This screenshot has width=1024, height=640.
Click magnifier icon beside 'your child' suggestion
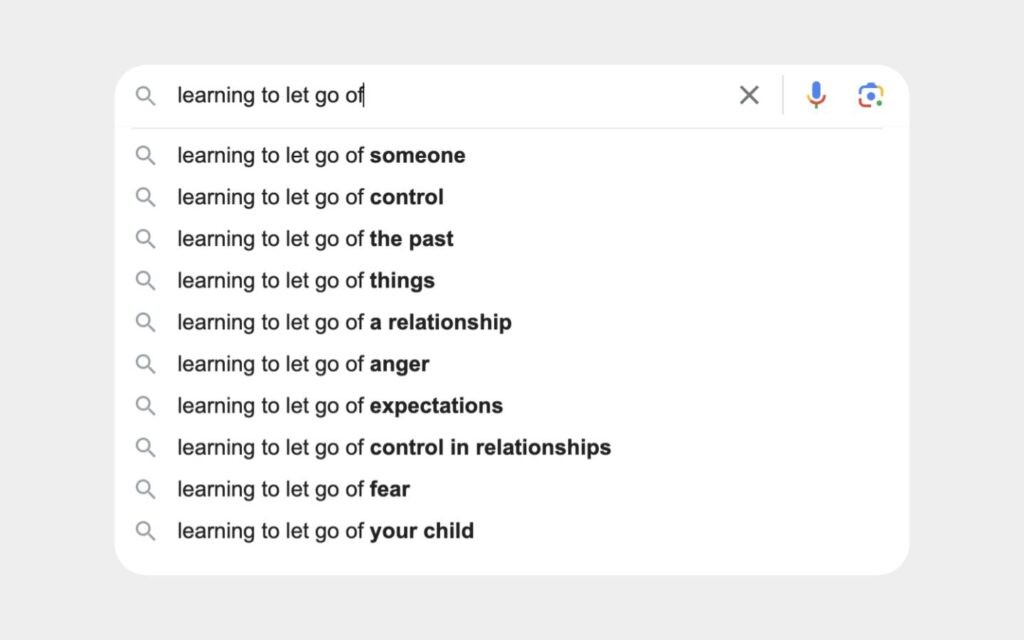tap(145, 531)
